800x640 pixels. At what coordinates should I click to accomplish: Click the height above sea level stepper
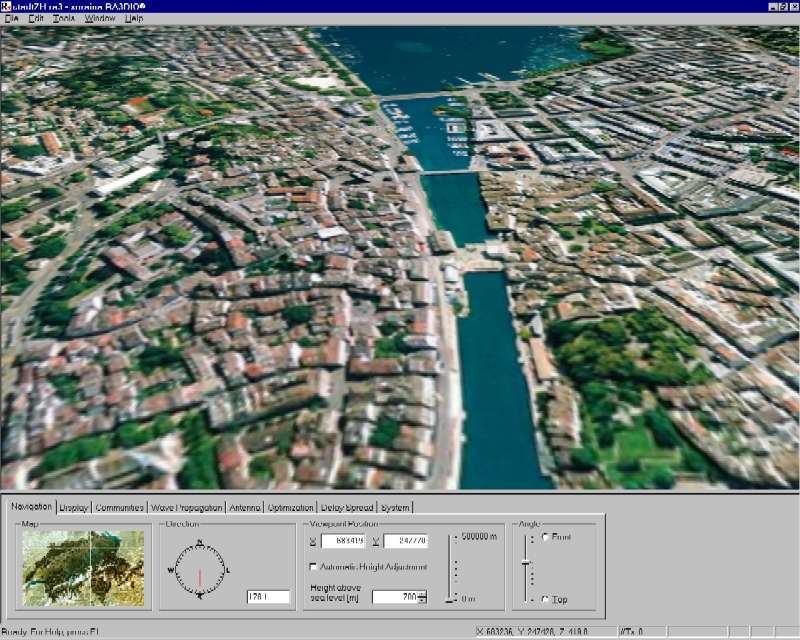423,597
